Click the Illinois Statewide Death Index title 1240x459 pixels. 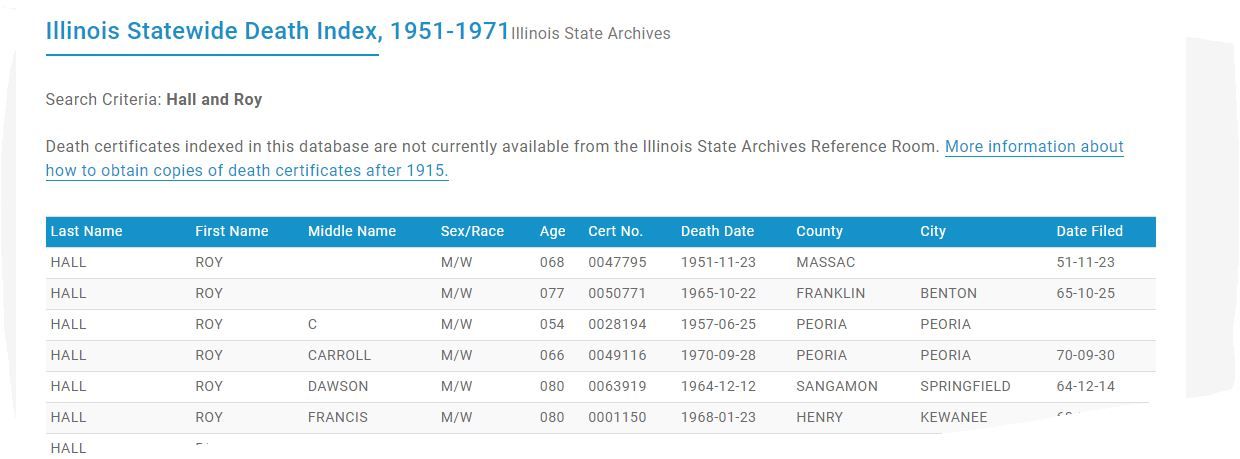click(278, 31)
